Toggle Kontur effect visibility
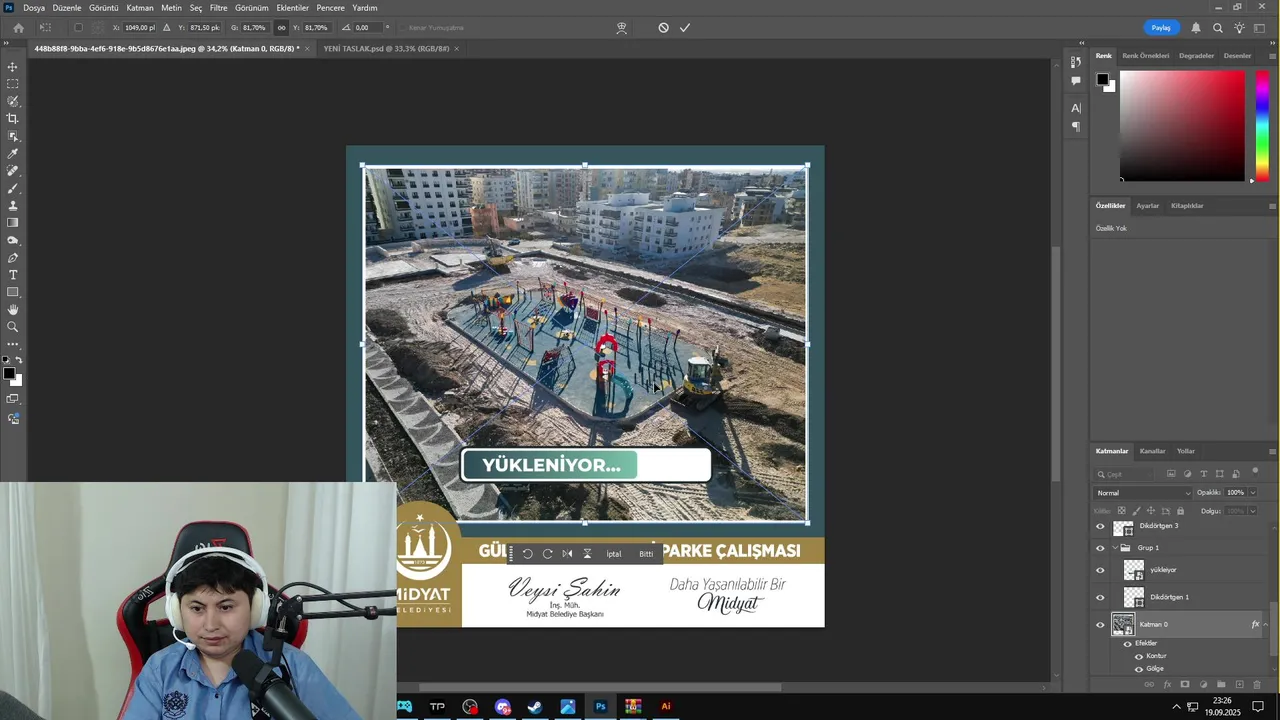 1138,656
